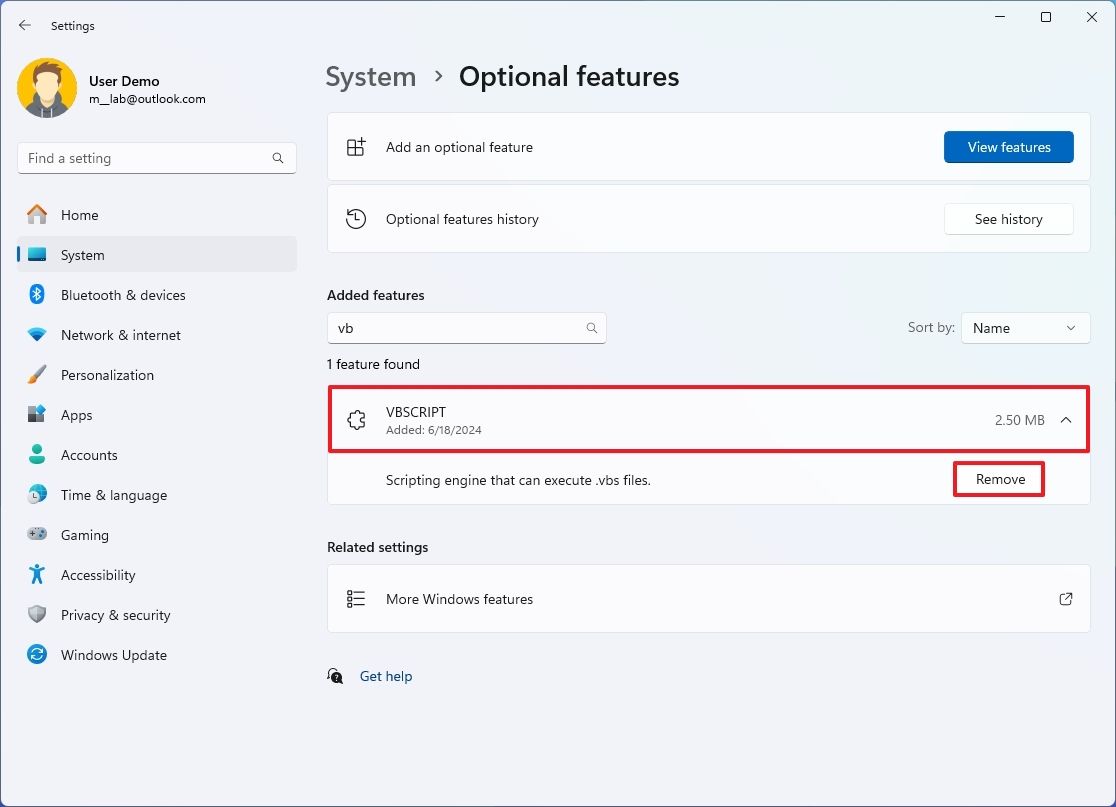The image size is (1116, 807).
Task: Click the Apps icon in sidebar
Action: click(x=37, y=413)
